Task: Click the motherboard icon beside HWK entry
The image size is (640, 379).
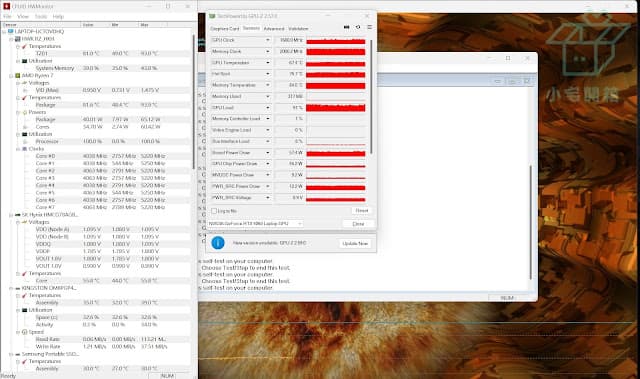Action: [x=18, y=39]
